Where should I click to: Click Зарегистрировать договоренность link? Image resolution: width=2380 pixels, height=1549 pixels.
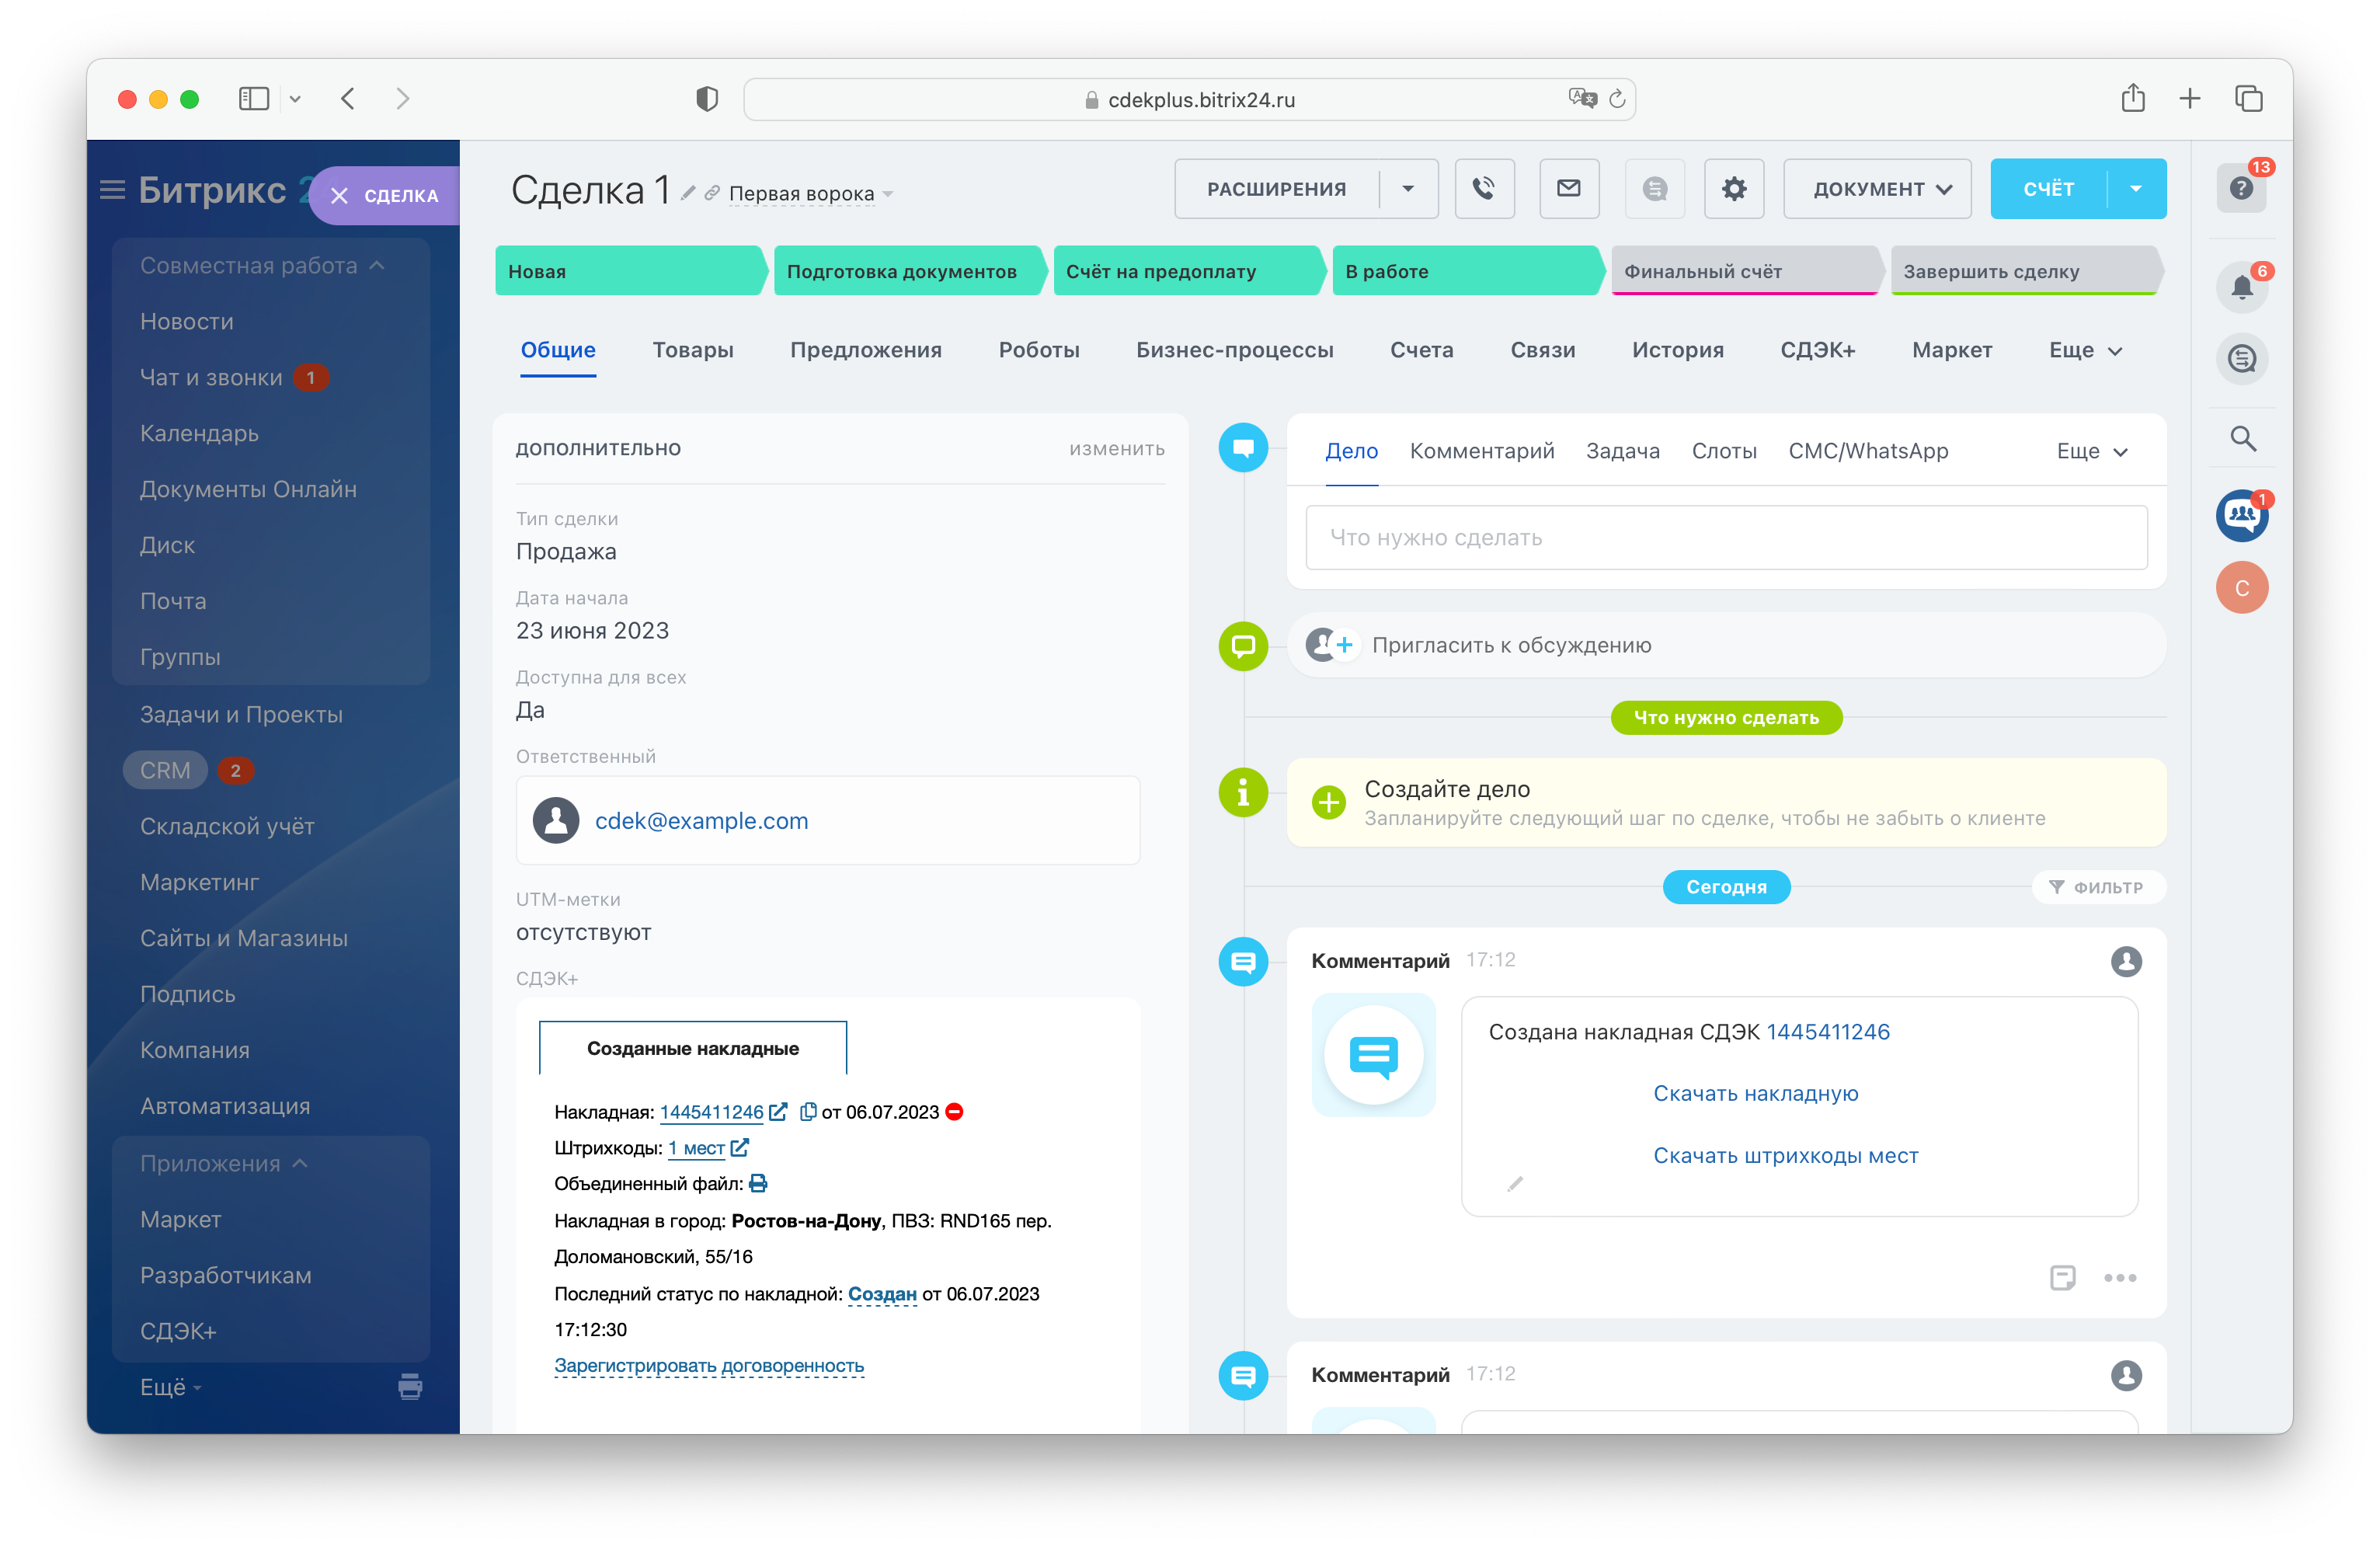click(x=708, y=1365)
